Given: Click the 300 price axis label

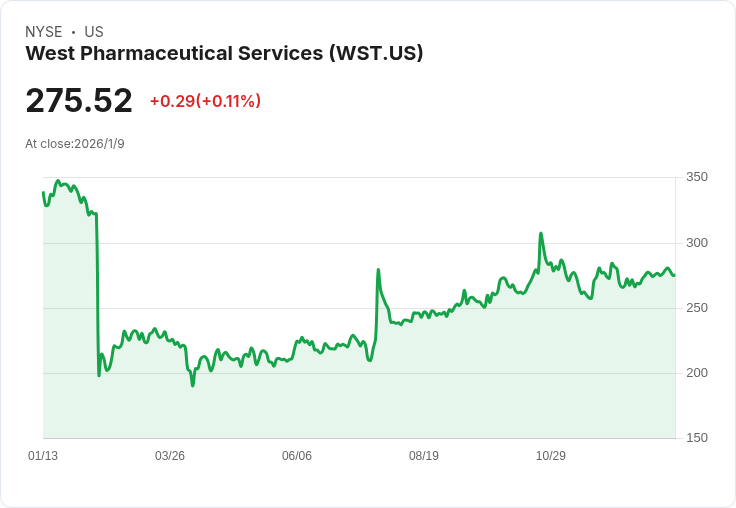Looking at the screenshot, I should coord(697,243).
